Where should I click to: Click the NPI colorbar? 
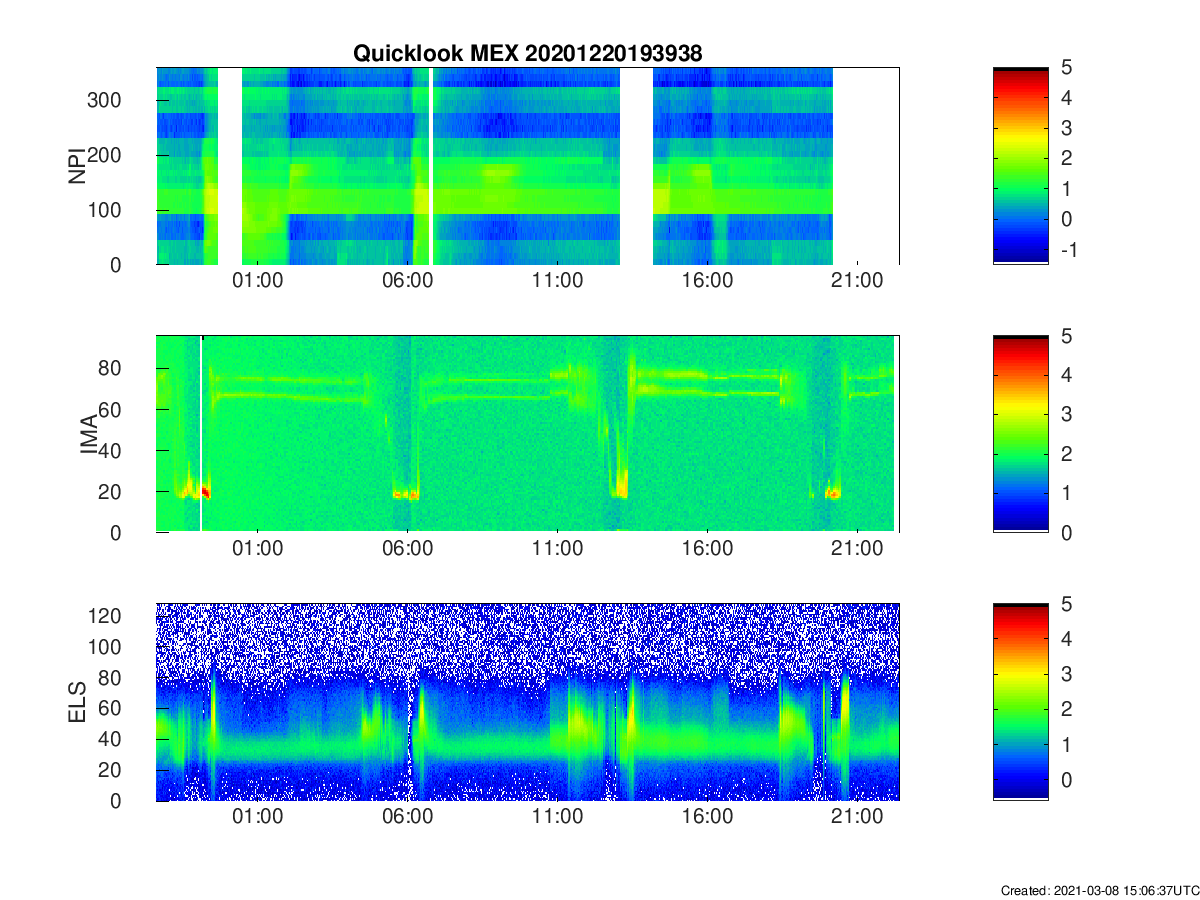[1020, 166]
